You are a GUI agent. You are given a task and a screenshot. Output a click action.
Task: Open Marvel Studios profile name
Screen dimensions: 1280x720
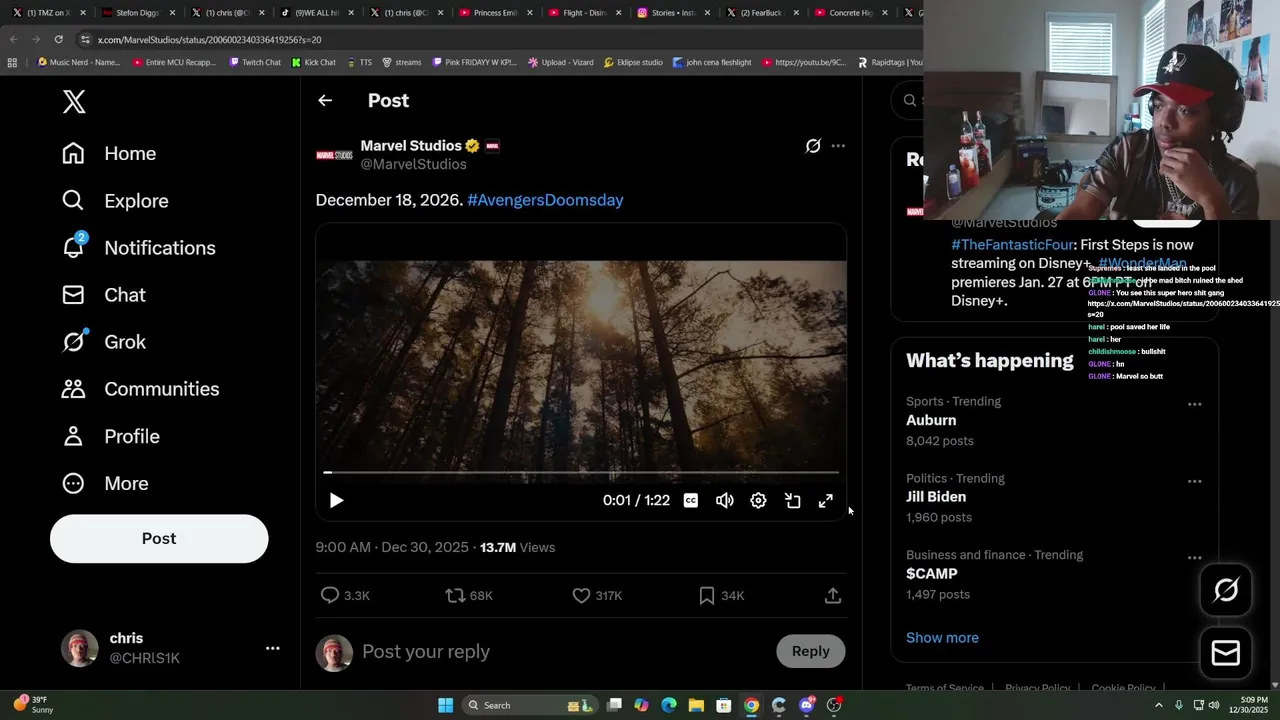[411, 146]
